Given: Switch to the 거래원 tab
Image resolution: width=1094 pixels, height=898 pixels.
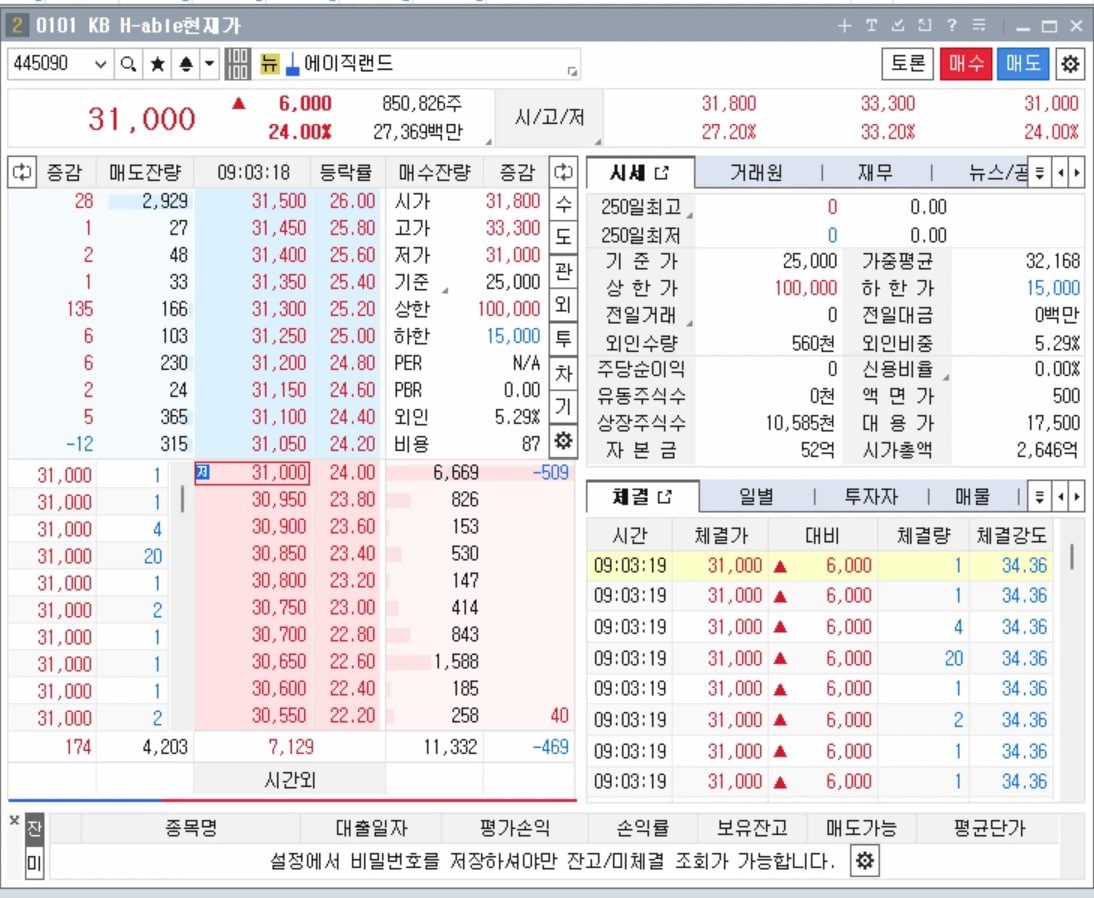Looking at the screenshot, I should [x=756, y=172].
